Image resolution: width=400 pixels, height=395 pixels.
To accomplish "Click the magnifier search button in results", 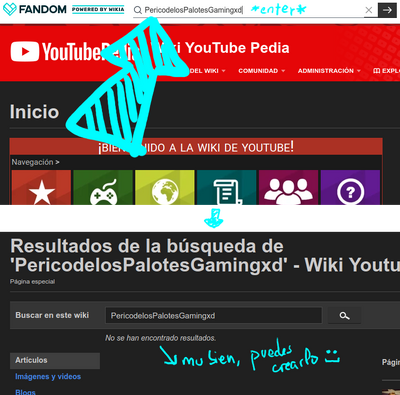I will coord(344,315).
